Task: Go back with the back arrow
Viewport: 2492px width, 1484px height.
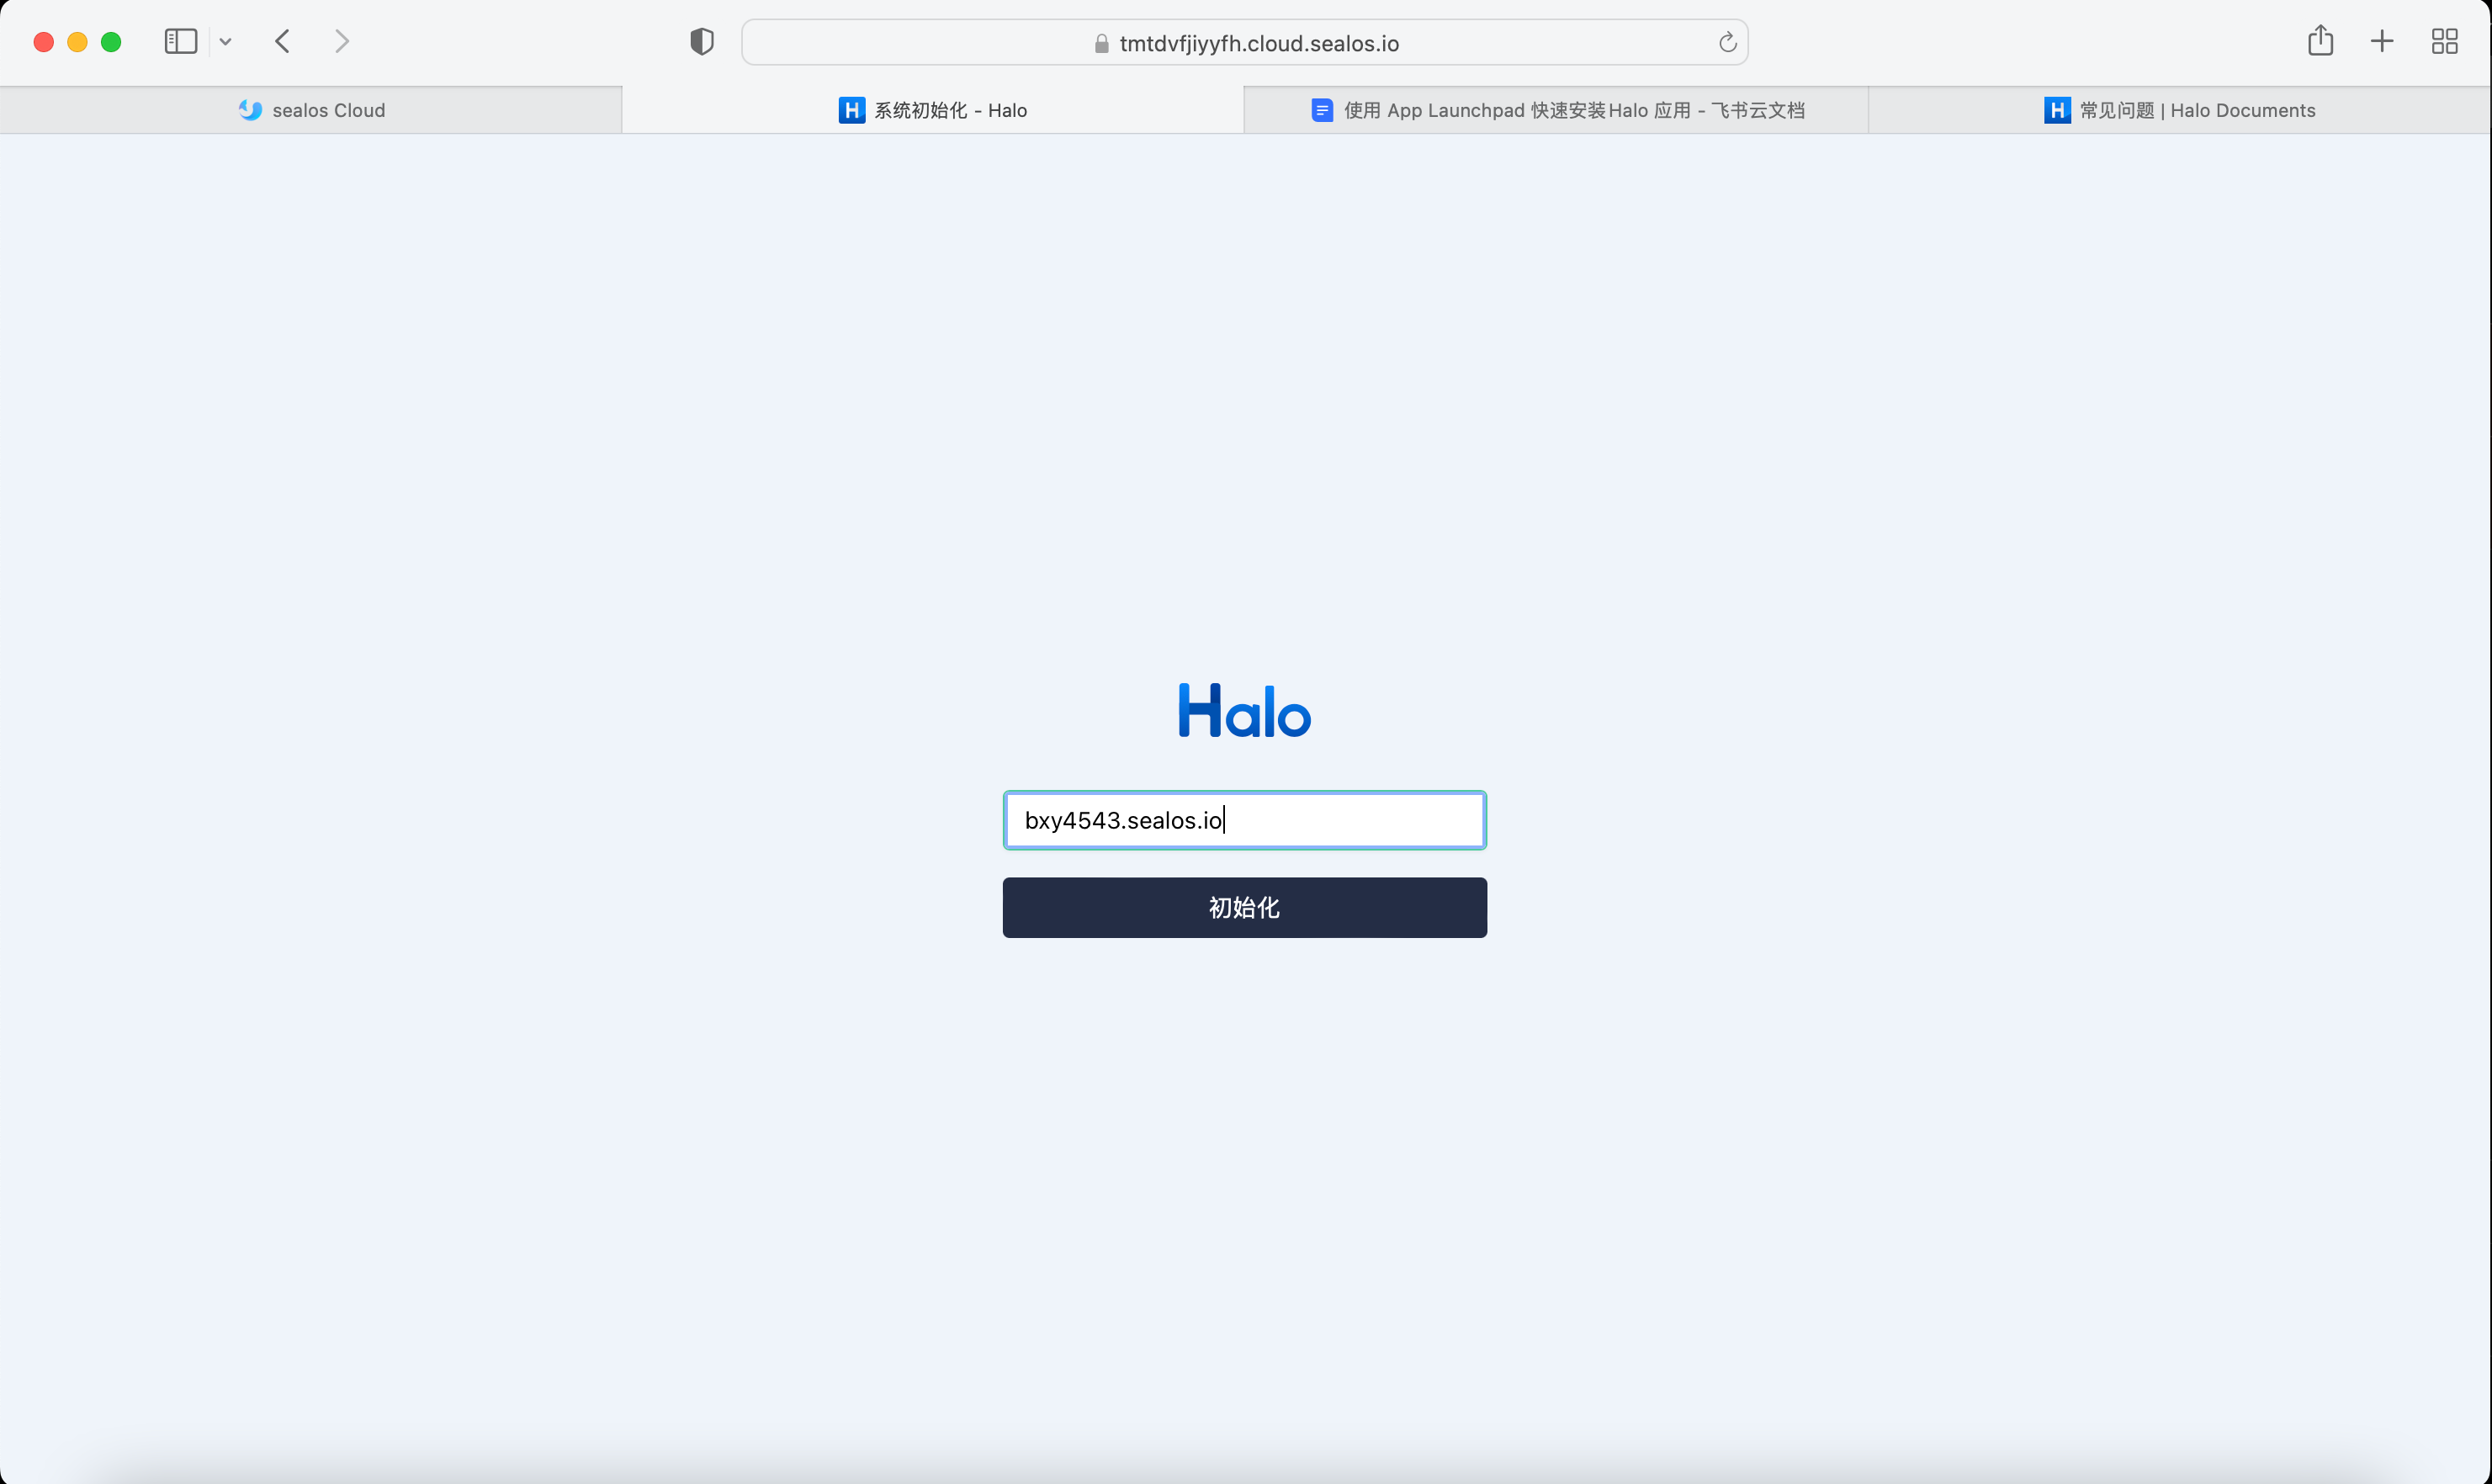Action: [283, 42]
